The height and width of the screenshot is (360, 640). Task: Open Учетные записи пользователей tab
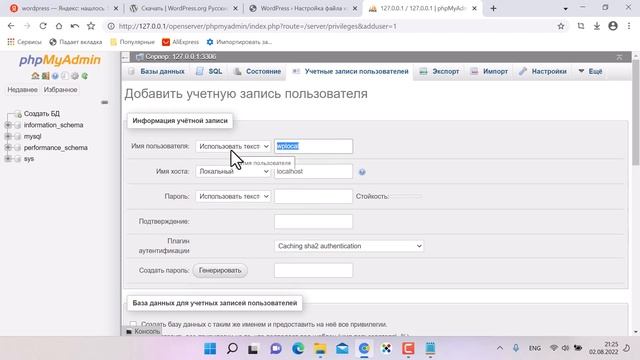click(351, 71)
